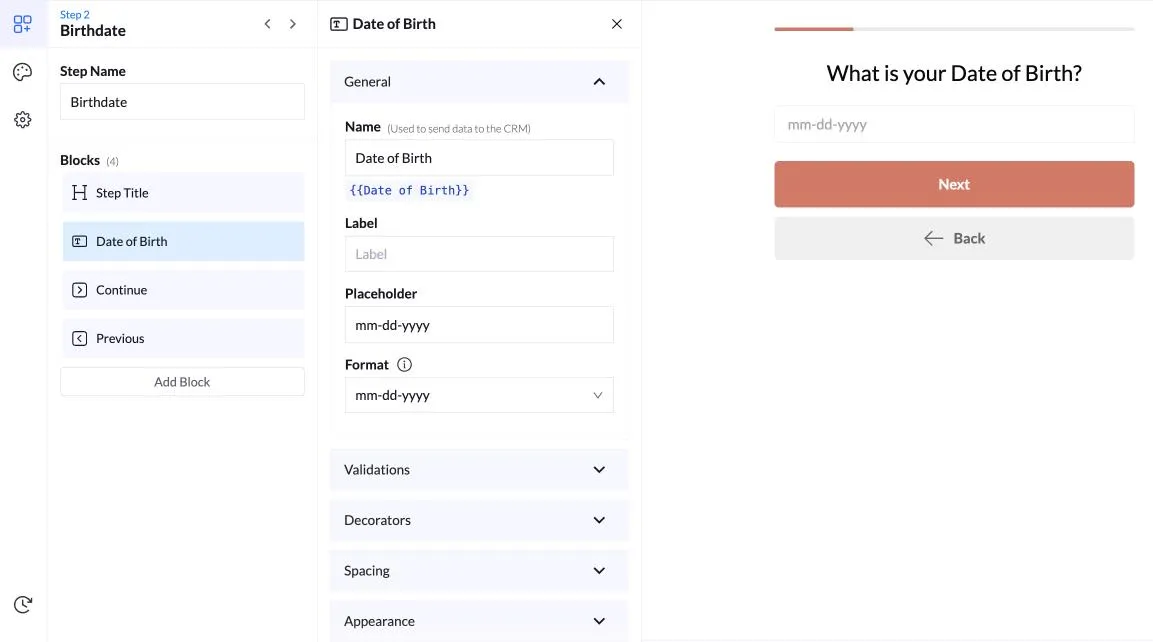Viewport: 1153px width, 642px height.
Task: Expand the Spacing section
Action: coord(479,571)
